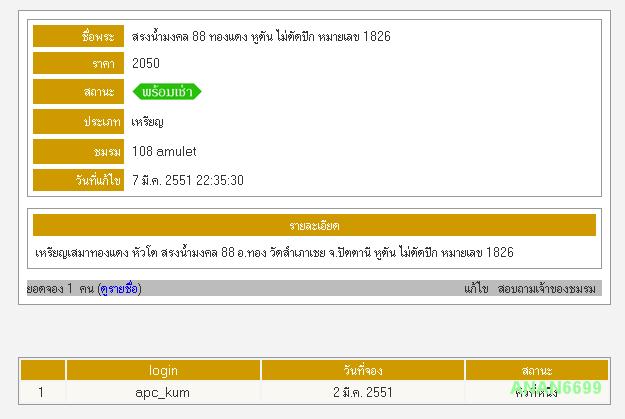
Task: Click the login column header
Action: pyautogui.click(x=163, y=370)
